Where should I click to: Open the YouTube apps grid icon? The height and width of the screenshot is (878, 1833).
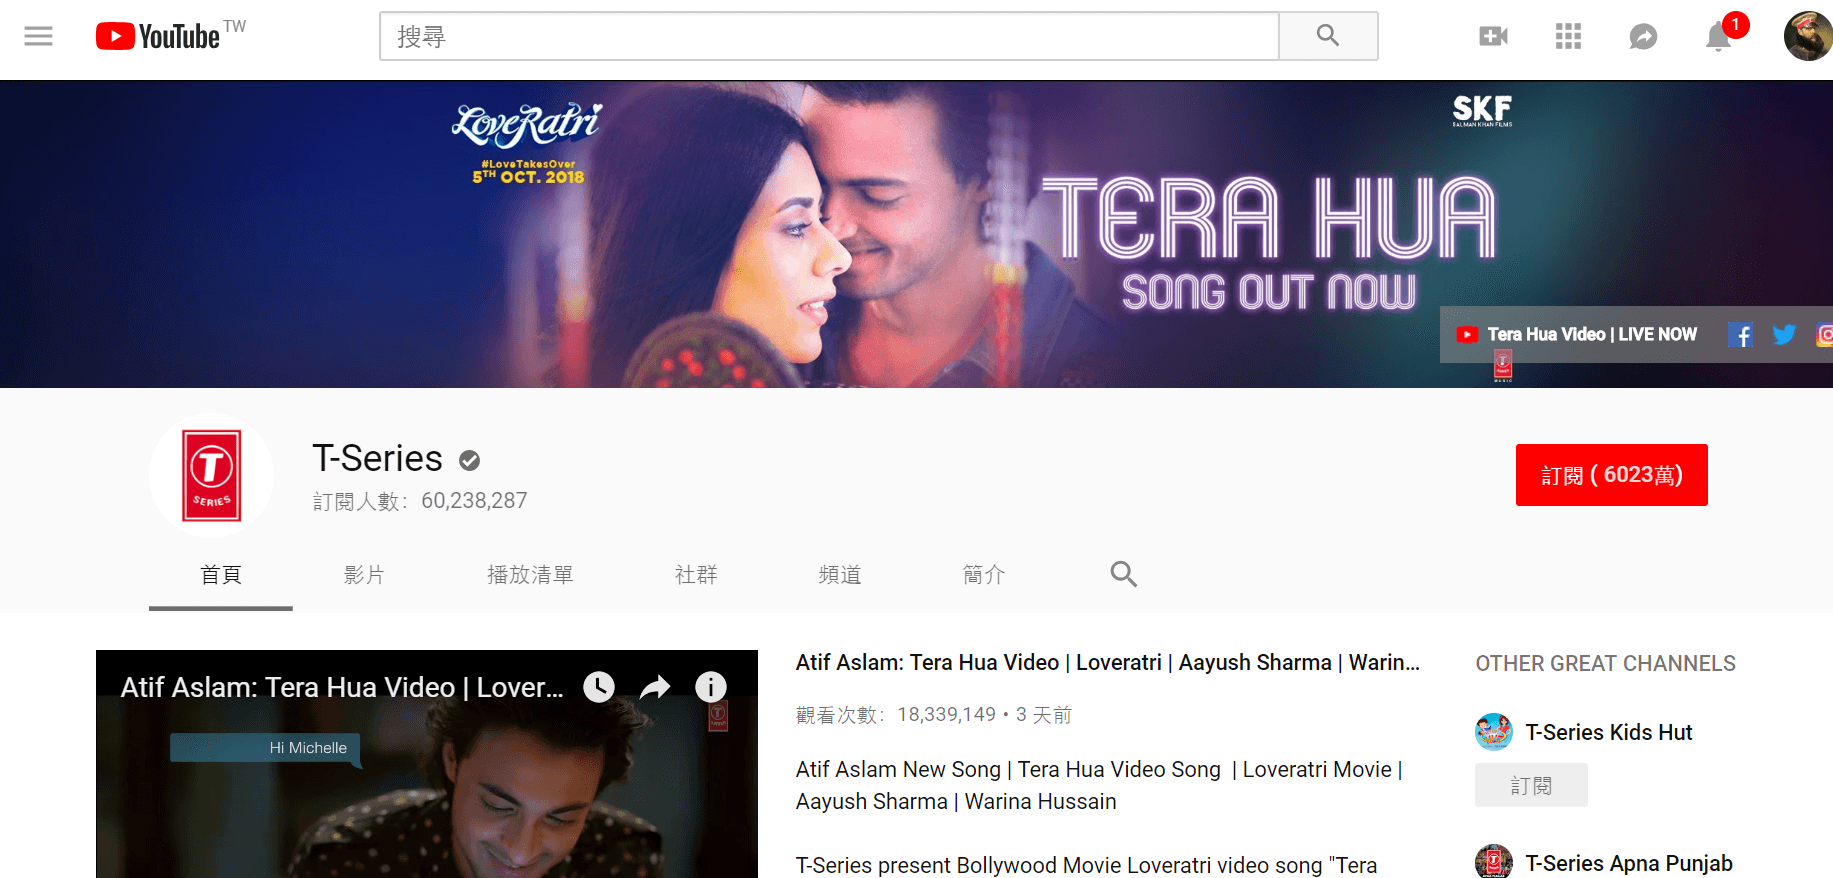tap(1568, 37)
